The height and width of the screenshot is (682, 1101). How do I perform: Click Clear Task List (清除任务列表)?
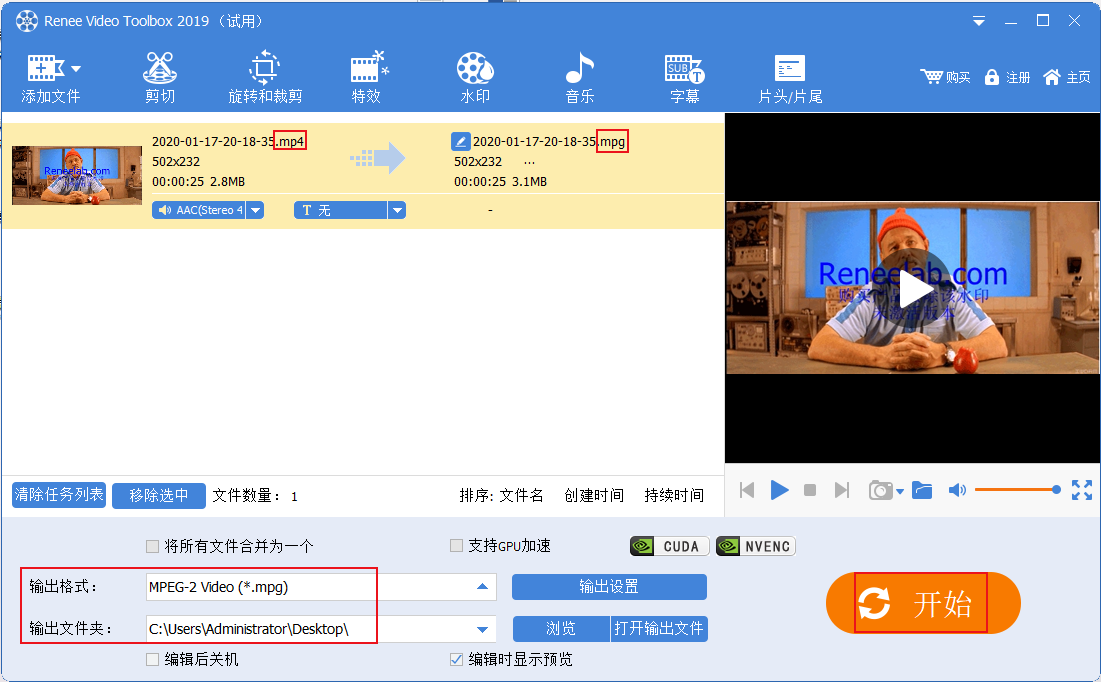pos(59,495)
